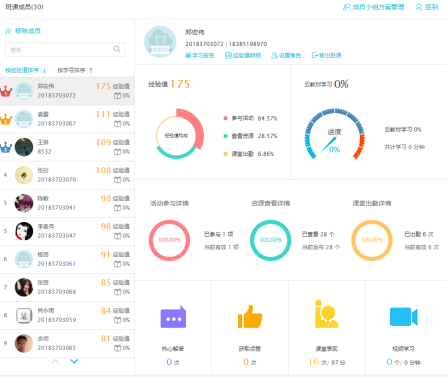Click the cloud textbook progress gauge
The image size is (447, 378).
[334, 134]
